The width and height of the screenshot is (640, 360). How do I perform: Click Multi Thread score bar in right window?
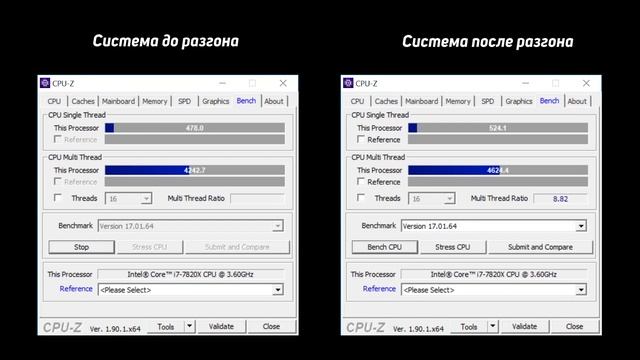[498, 170]
